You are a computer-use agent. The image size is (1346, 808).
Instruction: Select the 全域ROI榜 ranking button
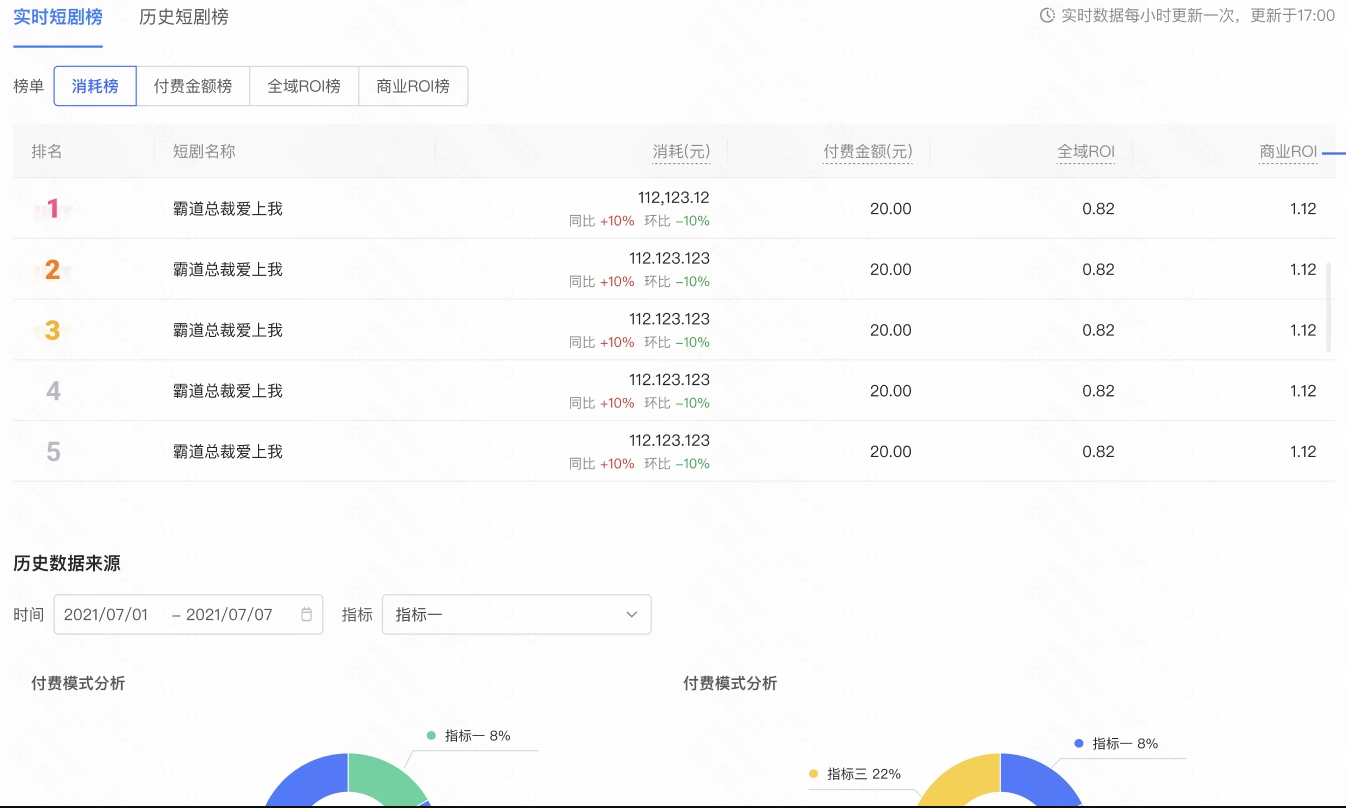point(304,86)
